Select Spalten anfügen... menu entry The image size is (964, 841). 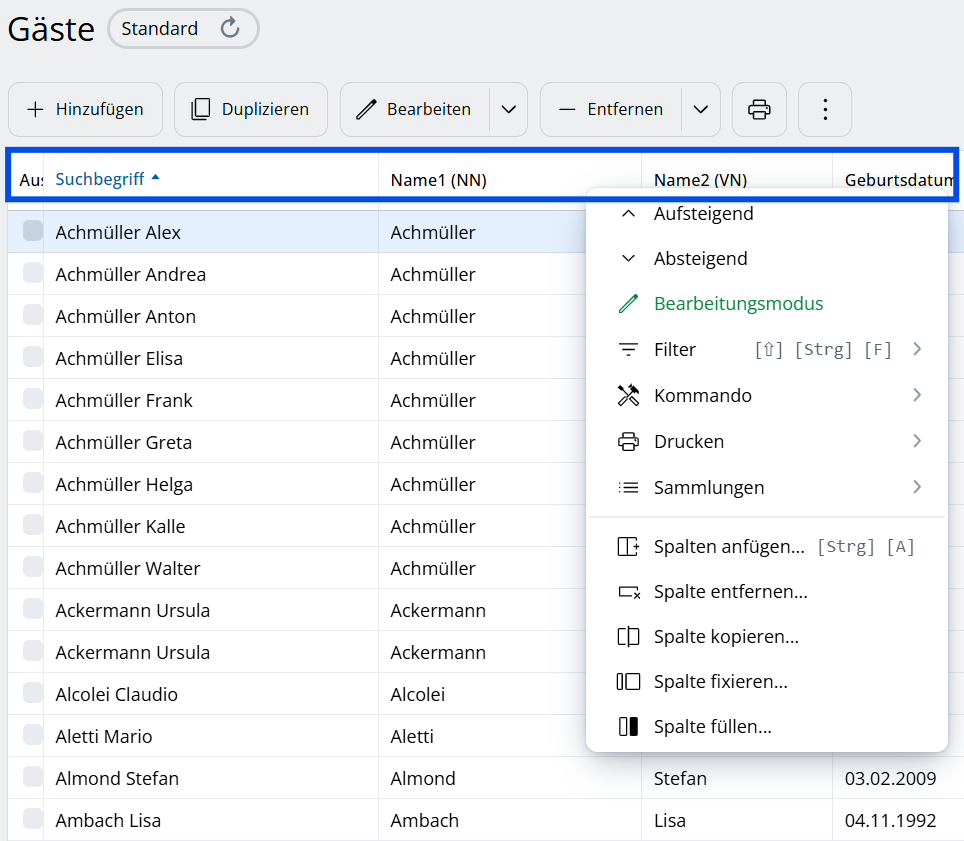coord(767,547)
